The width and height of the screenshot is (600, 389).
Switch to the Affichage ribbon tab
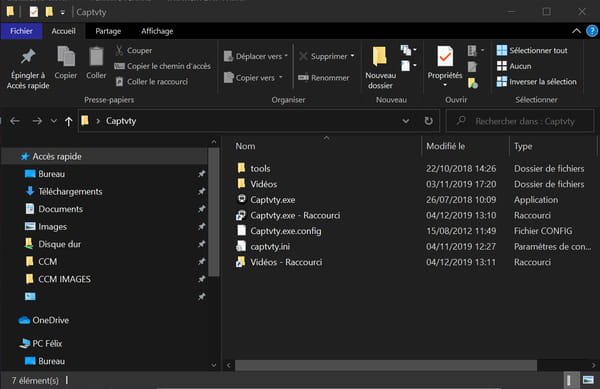pos(157,31)
